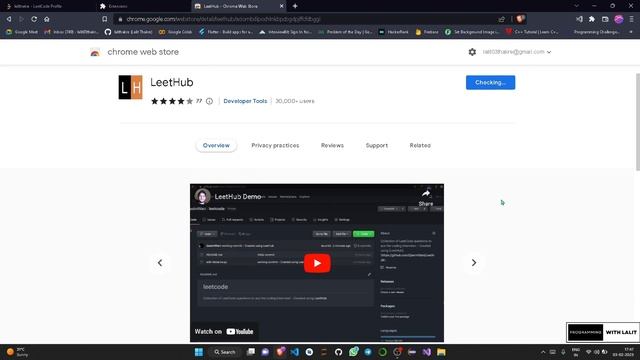Click the page vertical scrollbar
The height and width of the screenshot is (360, 640).
pos(638,122)
